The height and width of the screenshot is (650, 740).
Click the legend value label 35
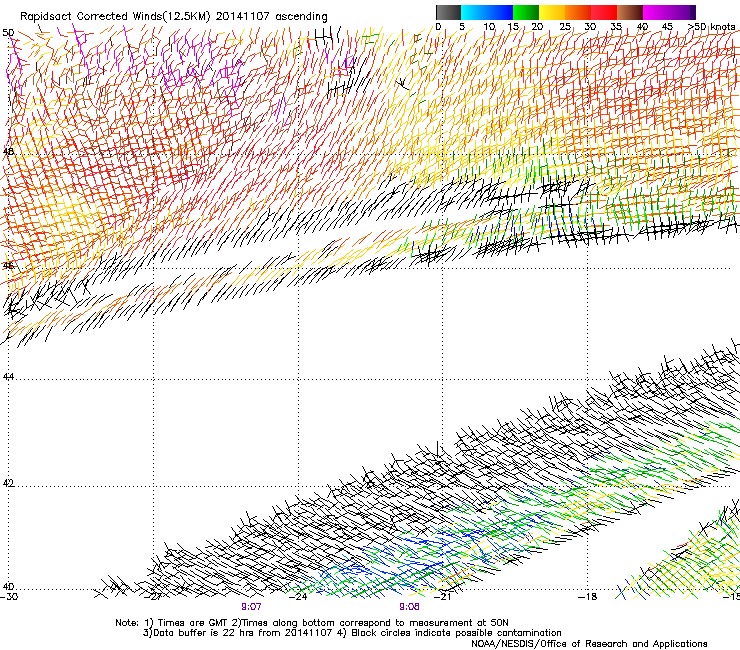click(x=616, y=27)
